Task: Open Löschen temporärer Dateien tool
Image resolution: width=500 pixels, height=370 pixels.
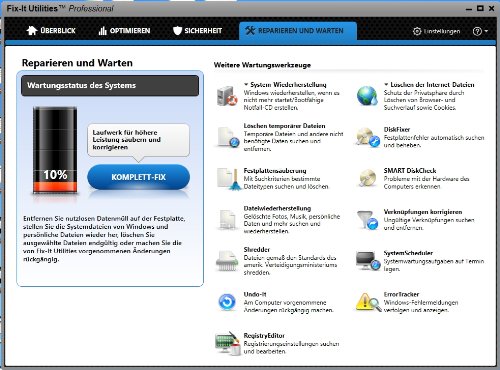Action: click(x=284, y=126)
